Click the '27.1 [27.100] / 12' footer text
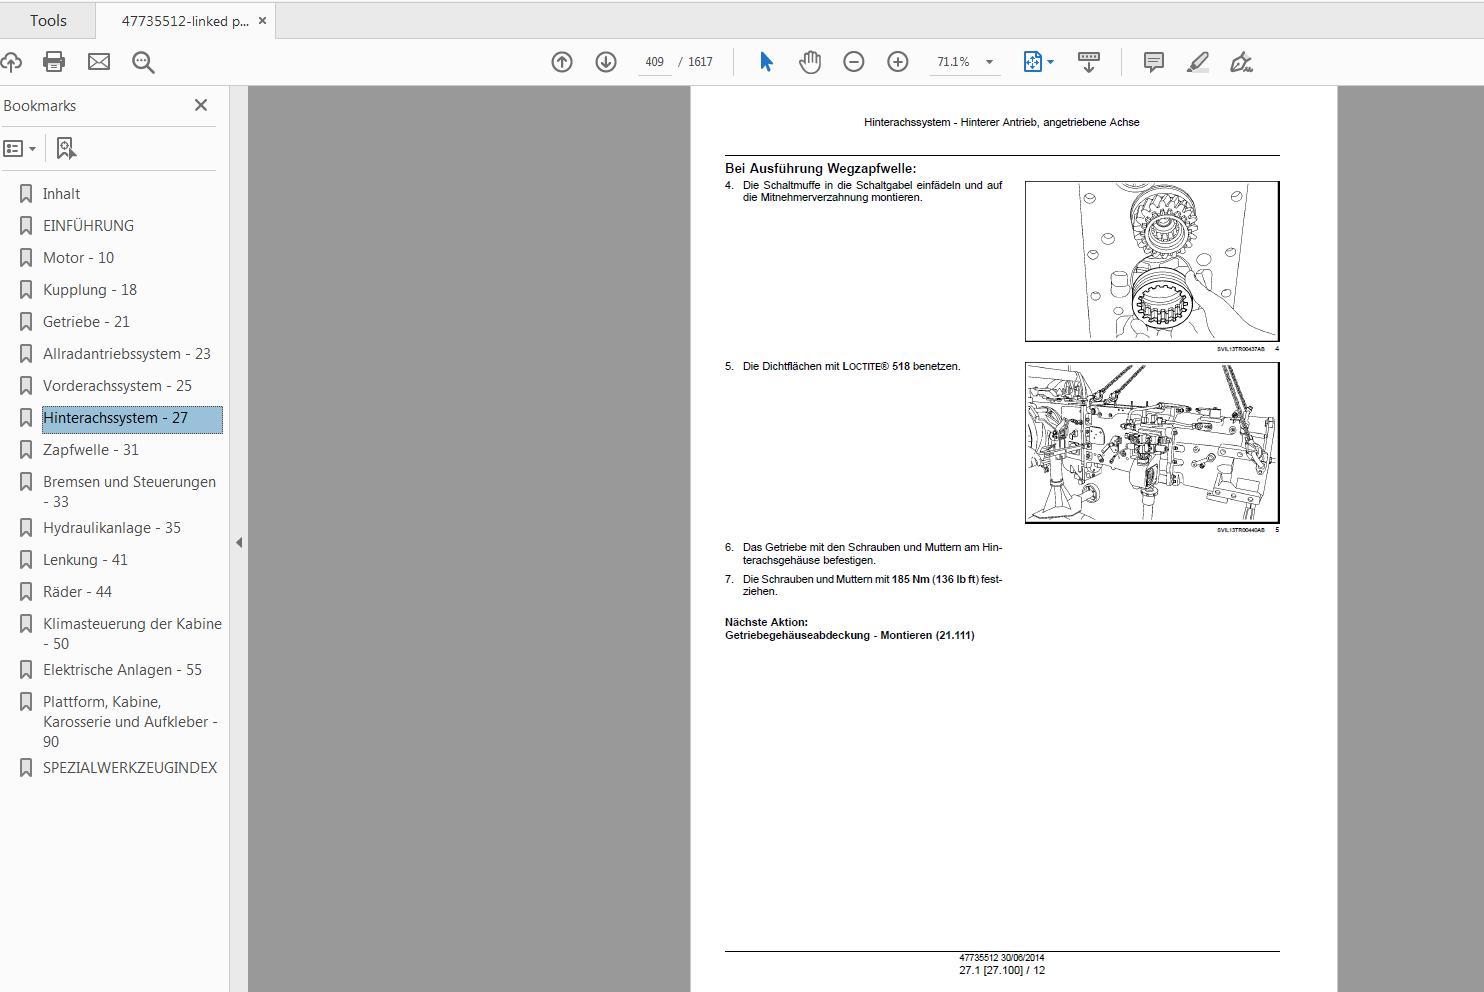The height and width of the screenshot is (992, 1484). pos(1001,970)
